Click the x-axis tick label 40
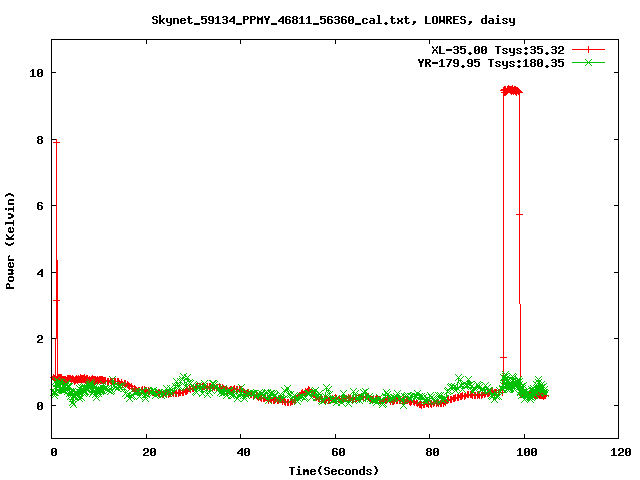This screenshot has height=480, width=640. tap(243, 452)
